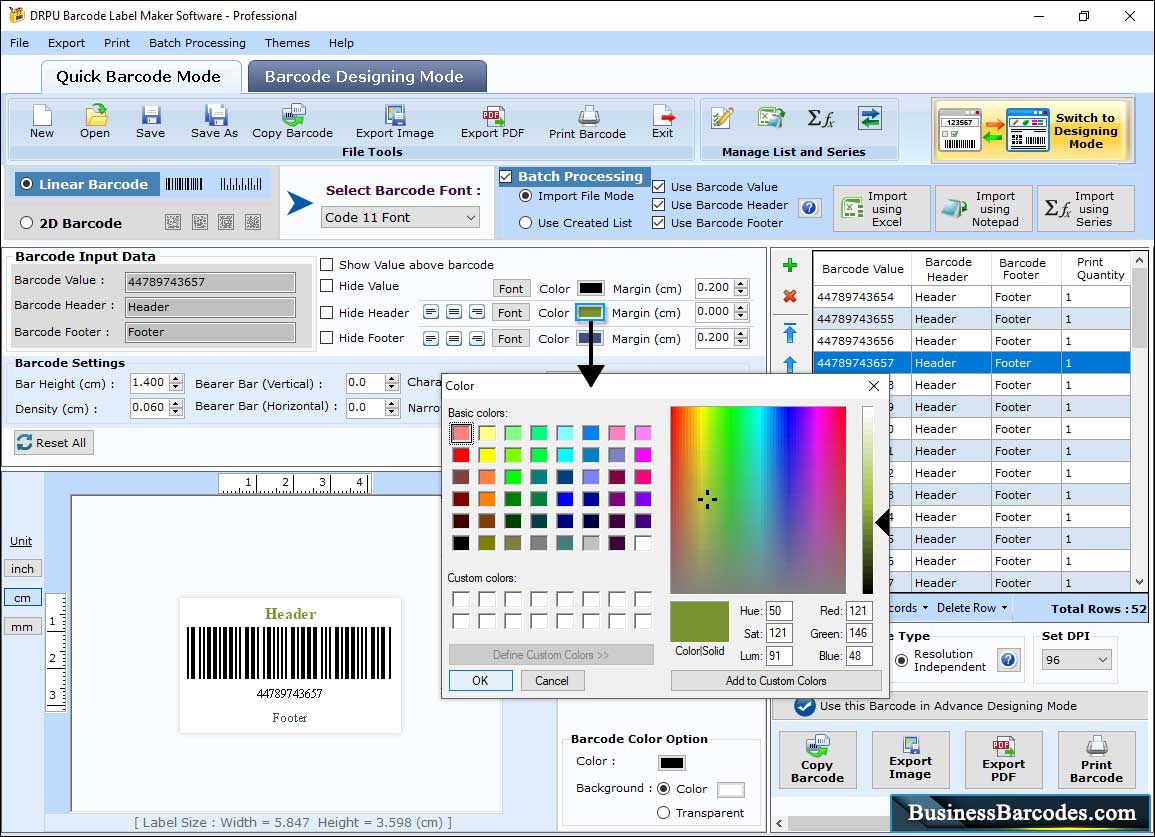
Task: Select the cm unit button
Action: (x=23, y=598)
